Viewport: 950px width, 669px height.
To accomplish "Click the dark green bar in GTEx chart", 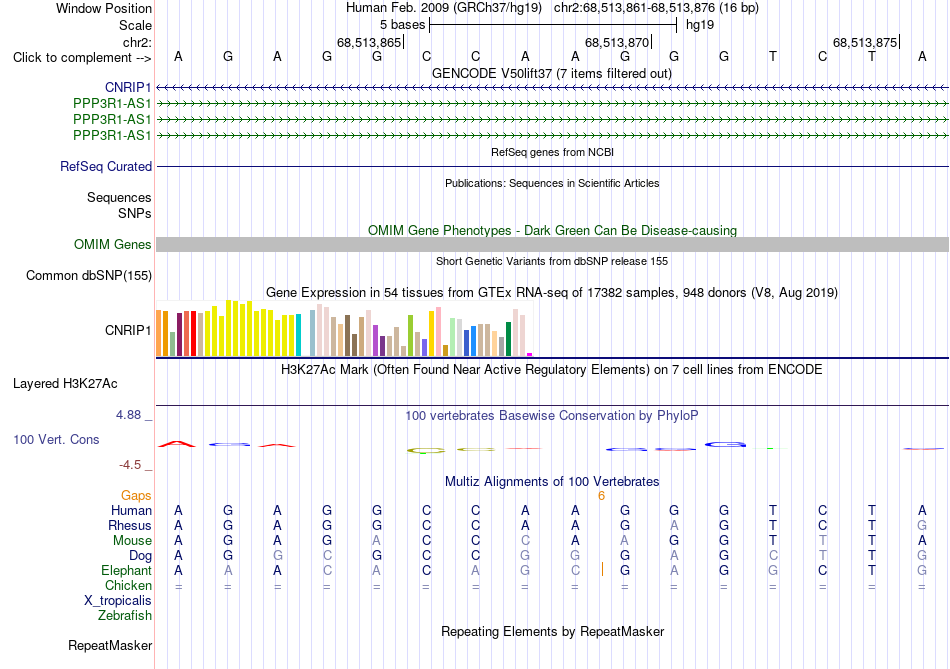I will click(x=508, y=339).
